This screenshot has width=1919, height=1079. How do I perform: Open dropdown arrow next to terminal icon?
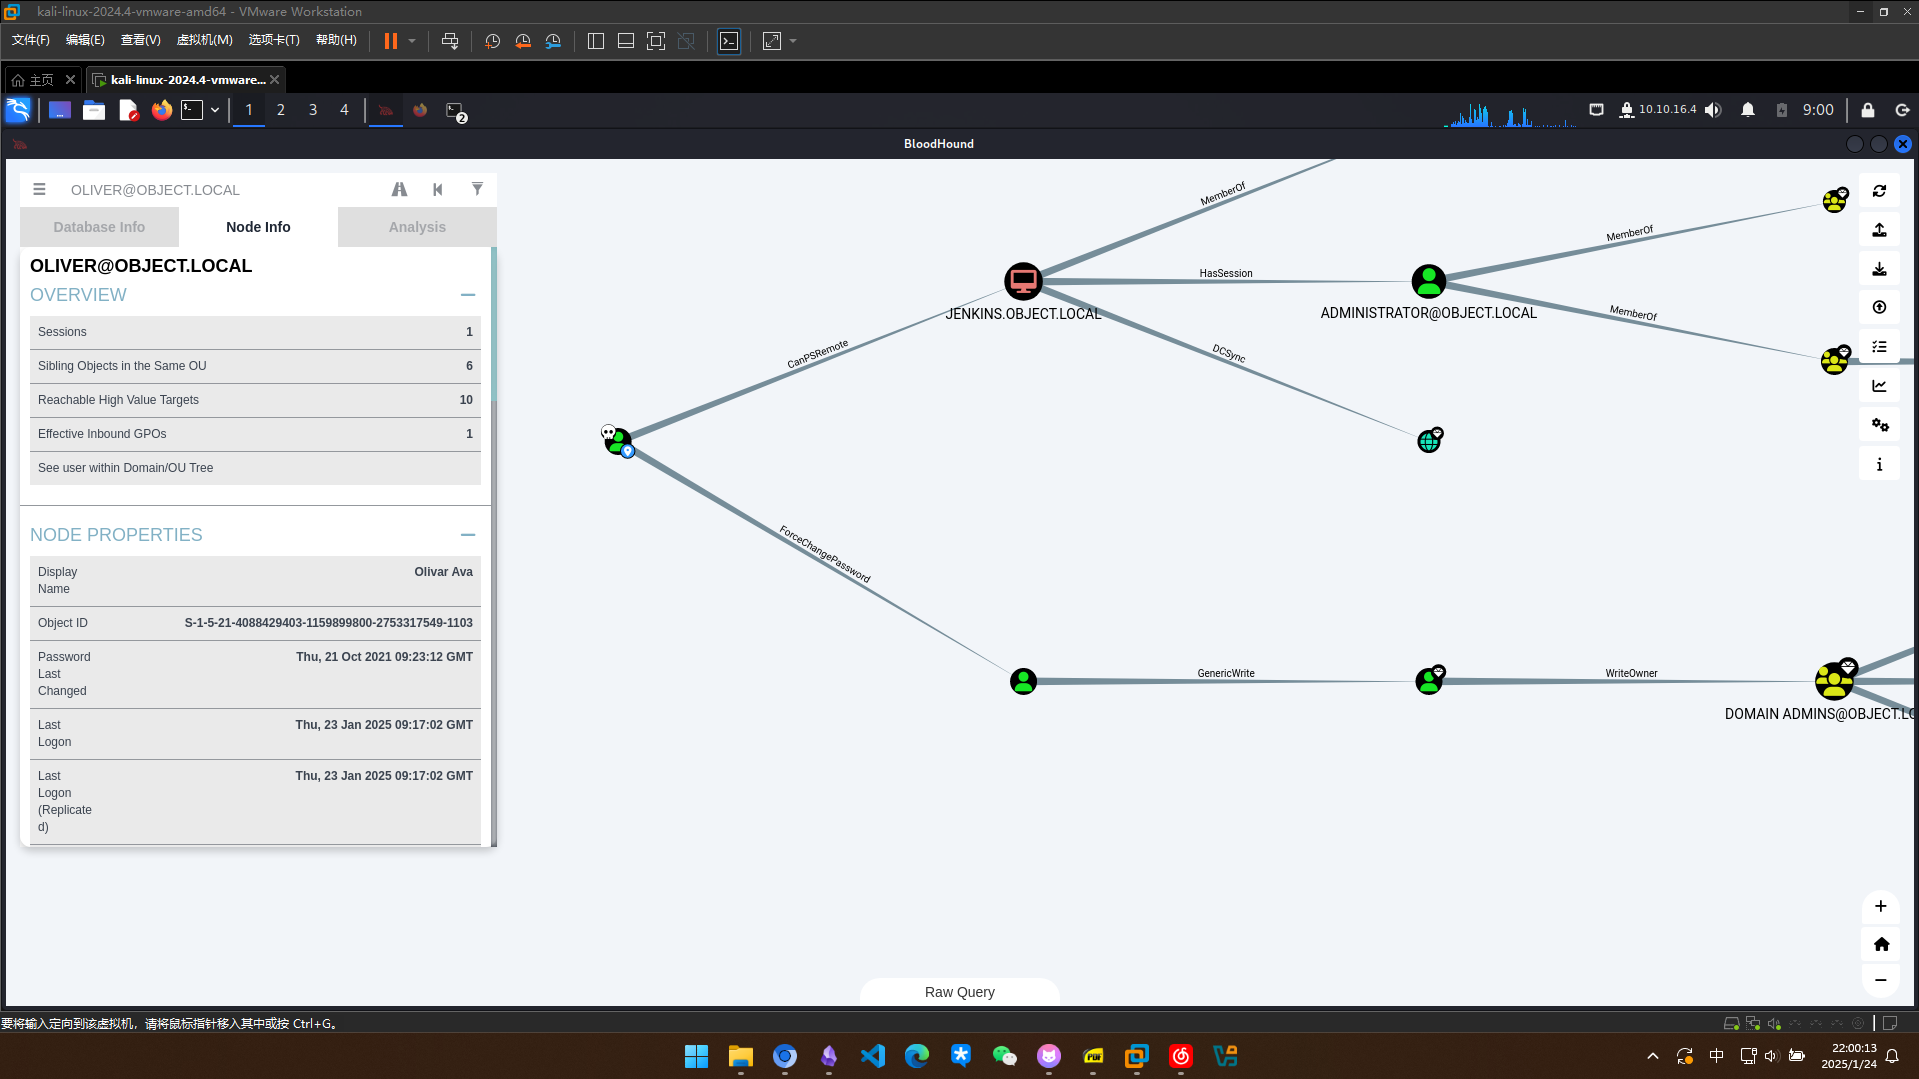(x=215, y=110)
